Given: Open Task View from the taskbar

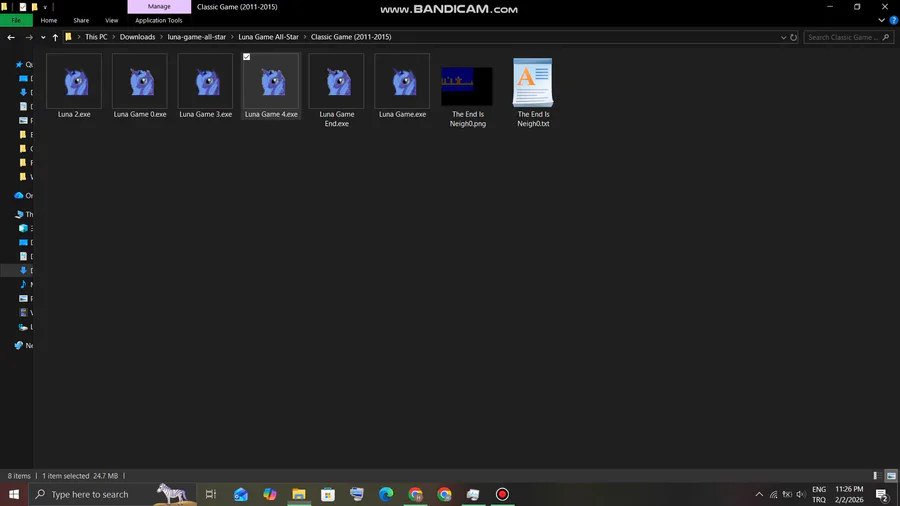Looking at the screenshot, I should pyautogui.click(x=211, y=494).
